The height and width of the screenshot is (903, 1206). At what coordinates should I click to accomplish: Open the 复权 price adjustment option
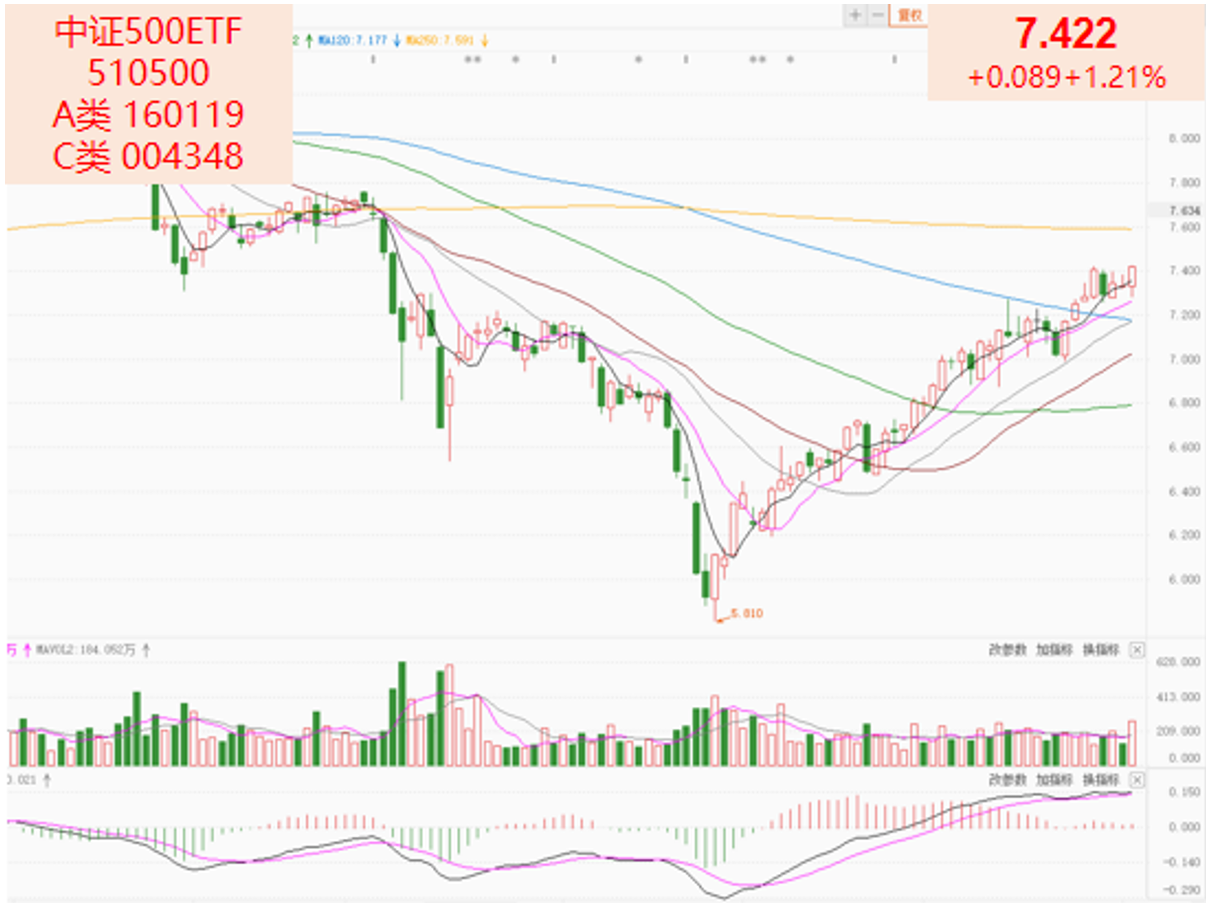point(909,15)
